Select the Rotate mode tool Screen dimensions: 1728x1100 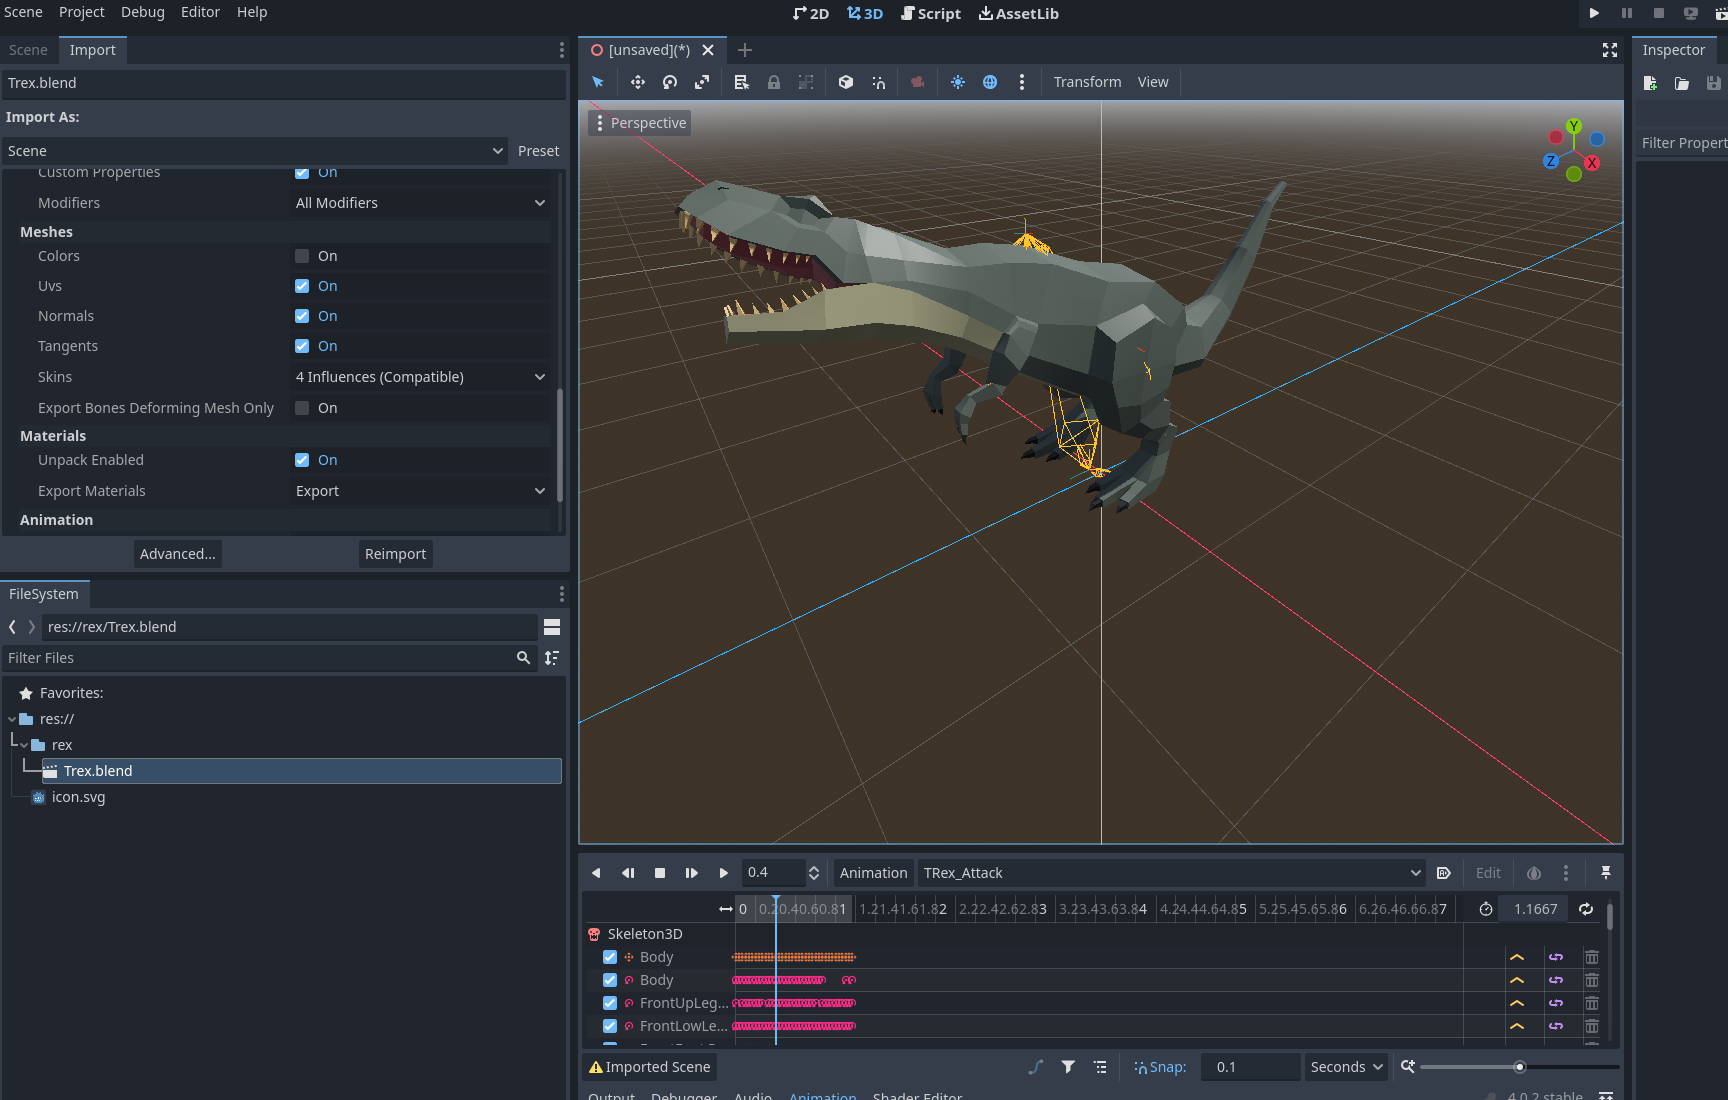[x=670, y=82]
